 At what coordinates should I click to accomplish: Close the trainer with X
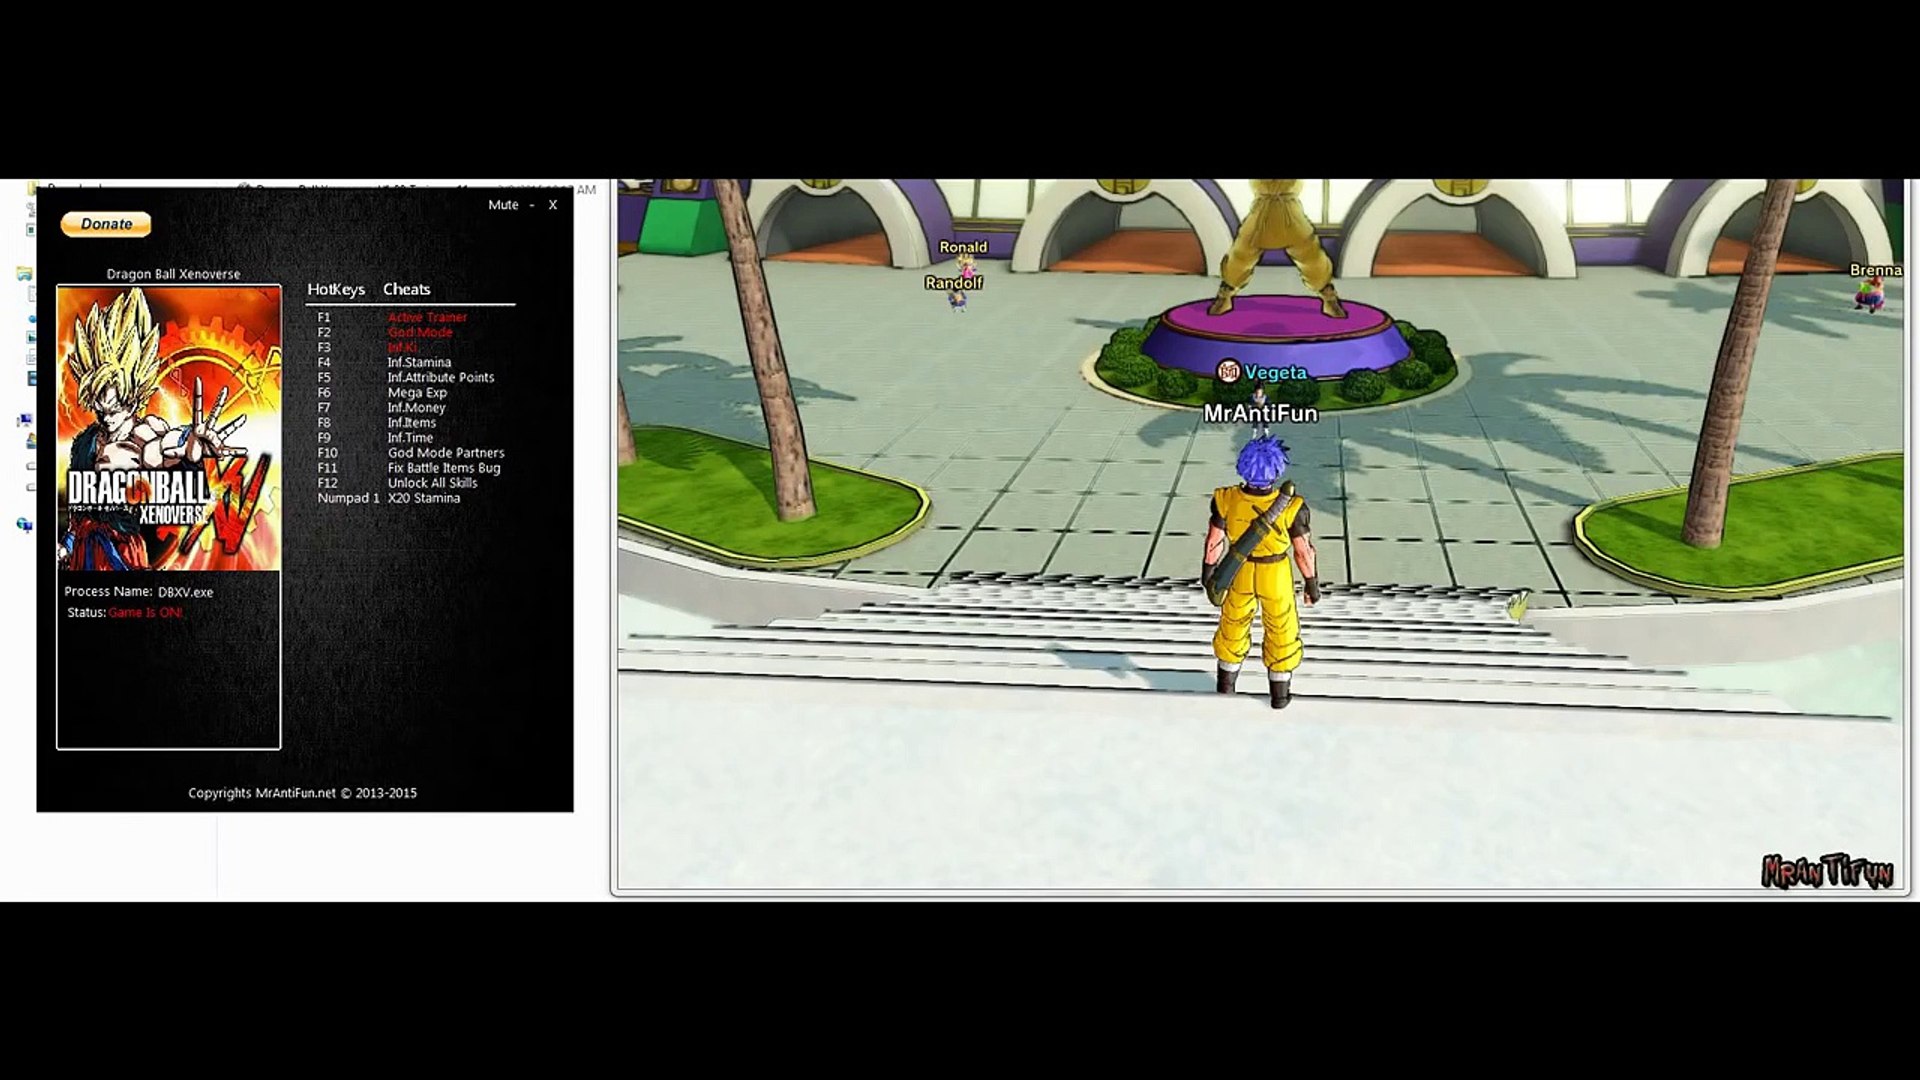tap(552, 205)
